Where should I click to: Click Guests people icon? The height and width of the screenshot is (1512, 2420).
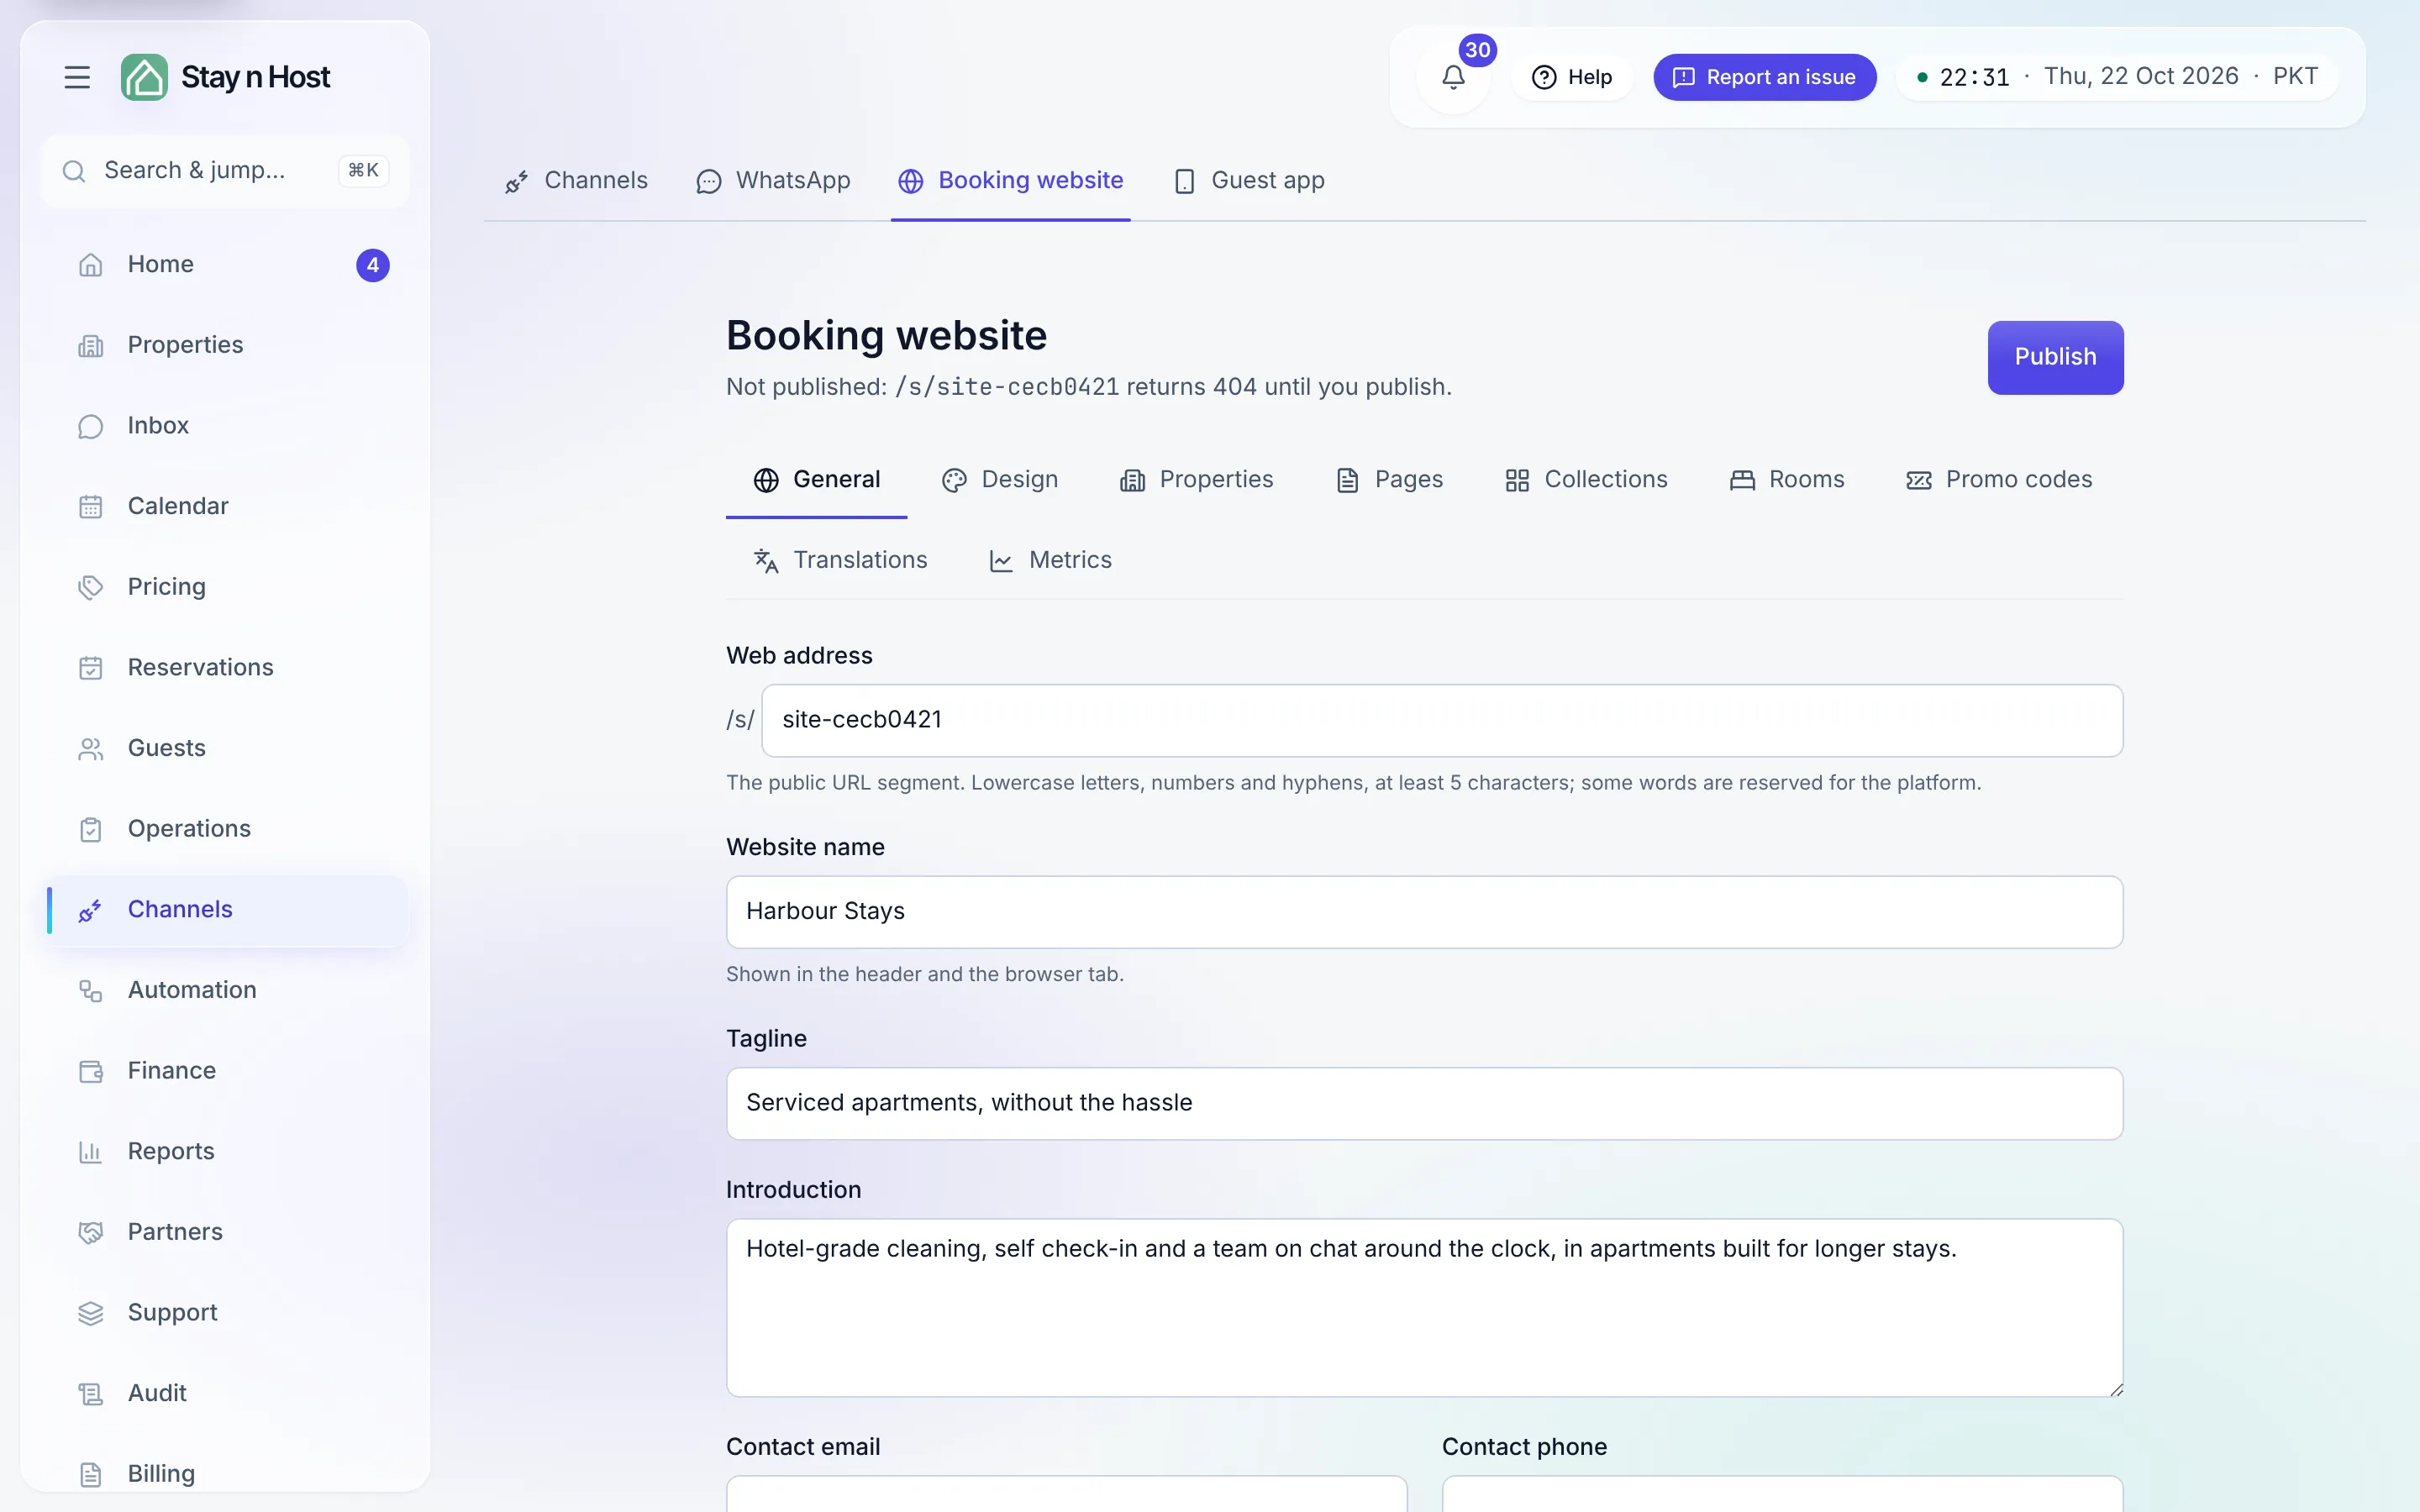(91, 749)
